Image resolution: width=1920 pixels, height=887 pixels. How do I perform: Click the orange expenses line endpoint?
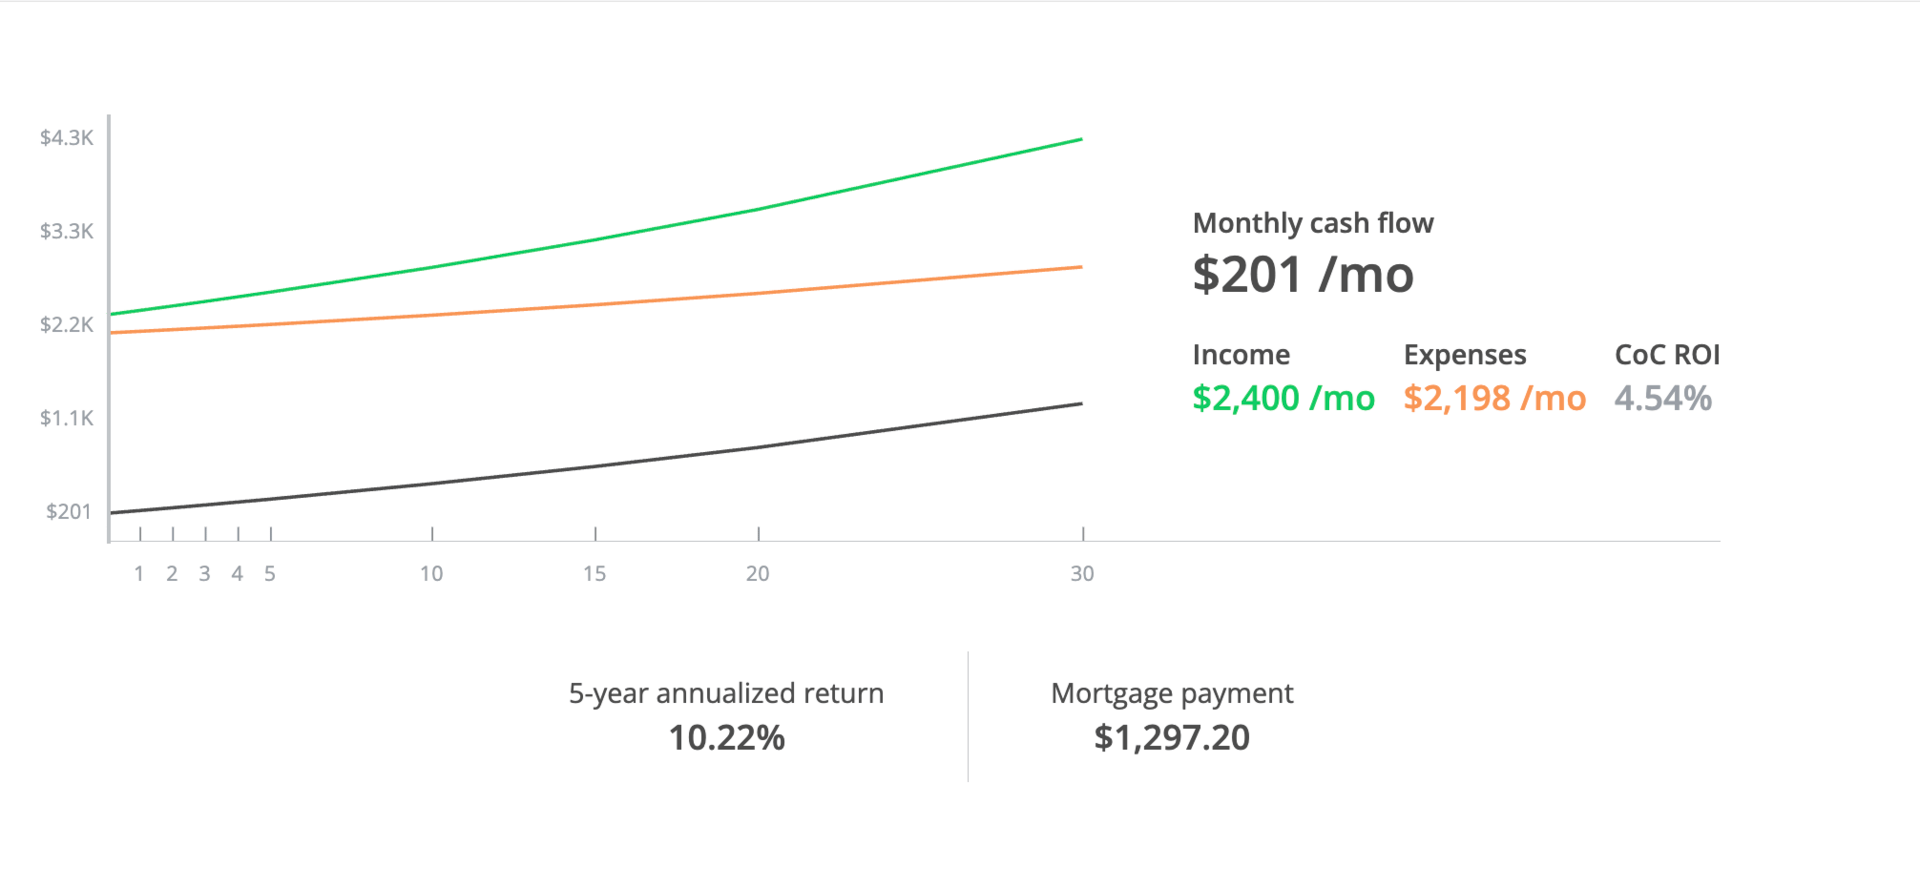(x=1081, y=267)
